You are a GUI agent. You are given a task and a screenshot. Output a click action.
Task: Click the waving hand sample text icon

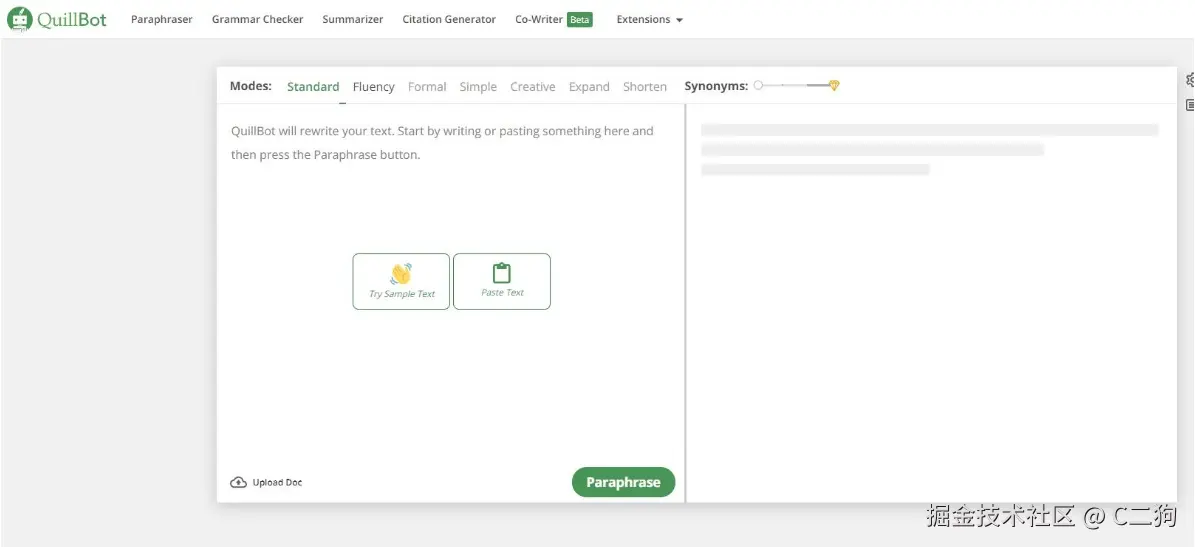[401, 274]
